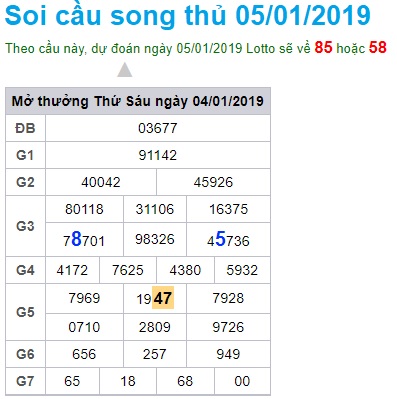Select the G2 number 40042
This screenshot has height=399, width=397.
click(101, 182)
